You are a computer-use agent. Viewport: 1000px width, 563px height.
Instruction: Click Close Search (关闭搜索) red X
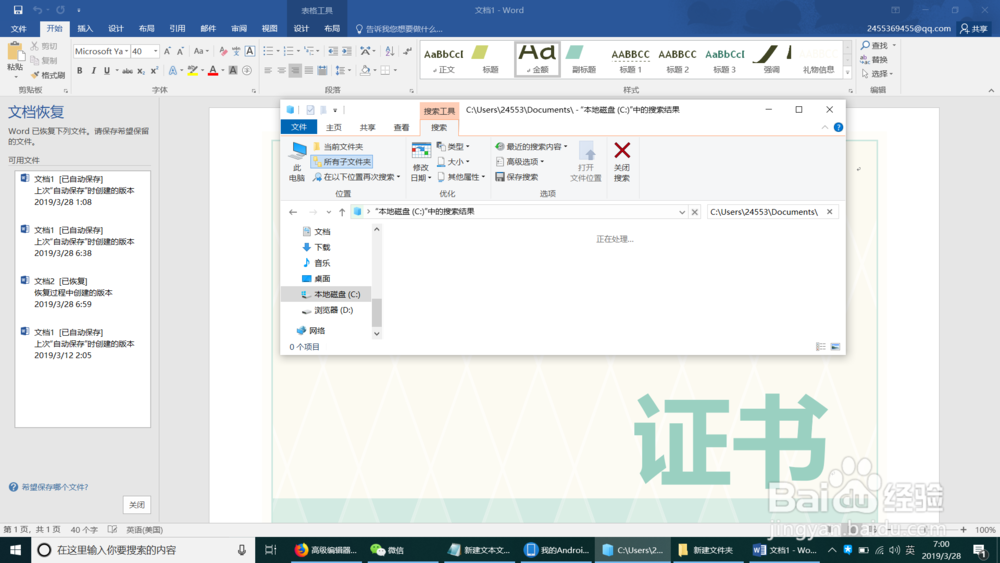coord(622,162)
